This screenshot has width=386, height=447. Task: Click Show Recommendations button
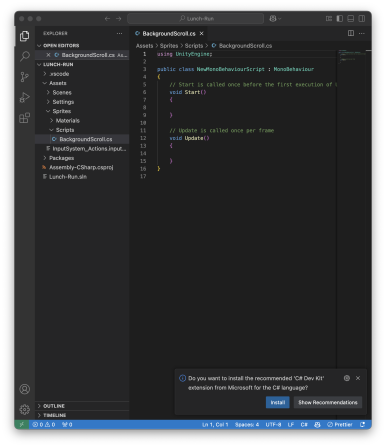coord(328,402)
